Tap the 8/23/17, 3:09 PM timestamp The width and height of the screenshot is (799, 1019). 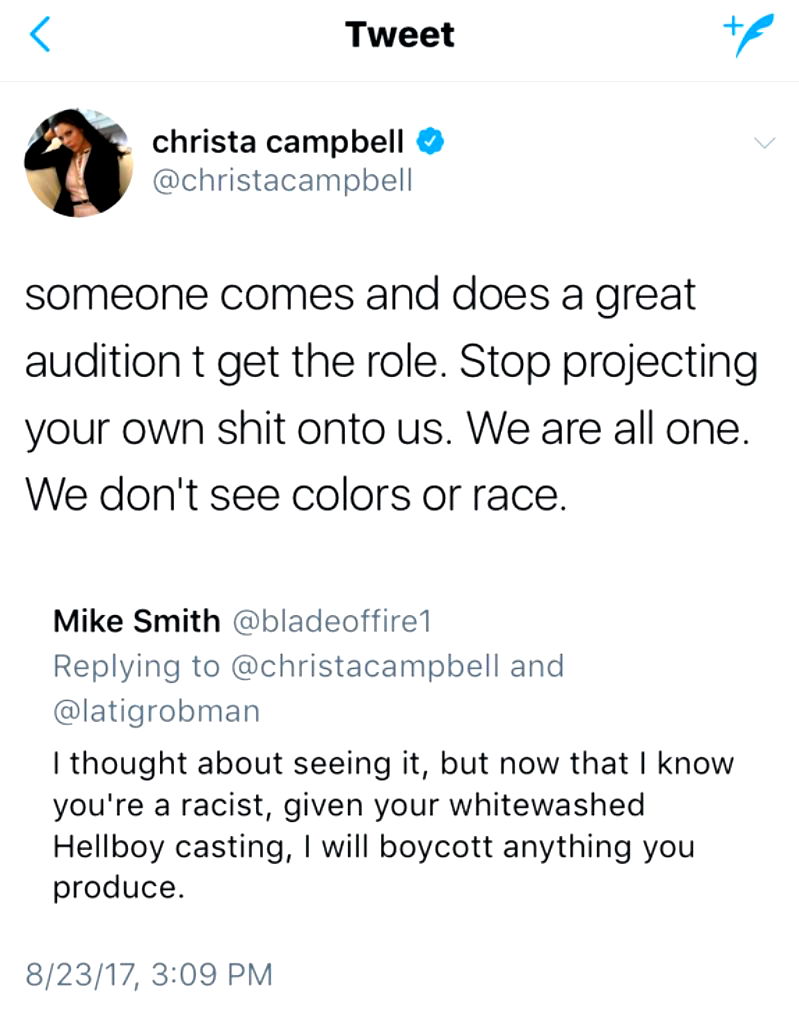point(148,973)
